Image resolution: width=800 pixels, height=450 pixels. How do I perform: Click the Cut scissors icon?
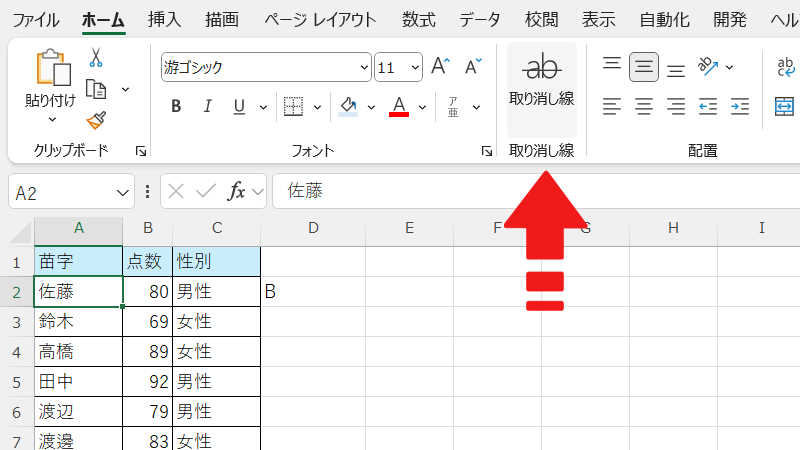point(96,58)
